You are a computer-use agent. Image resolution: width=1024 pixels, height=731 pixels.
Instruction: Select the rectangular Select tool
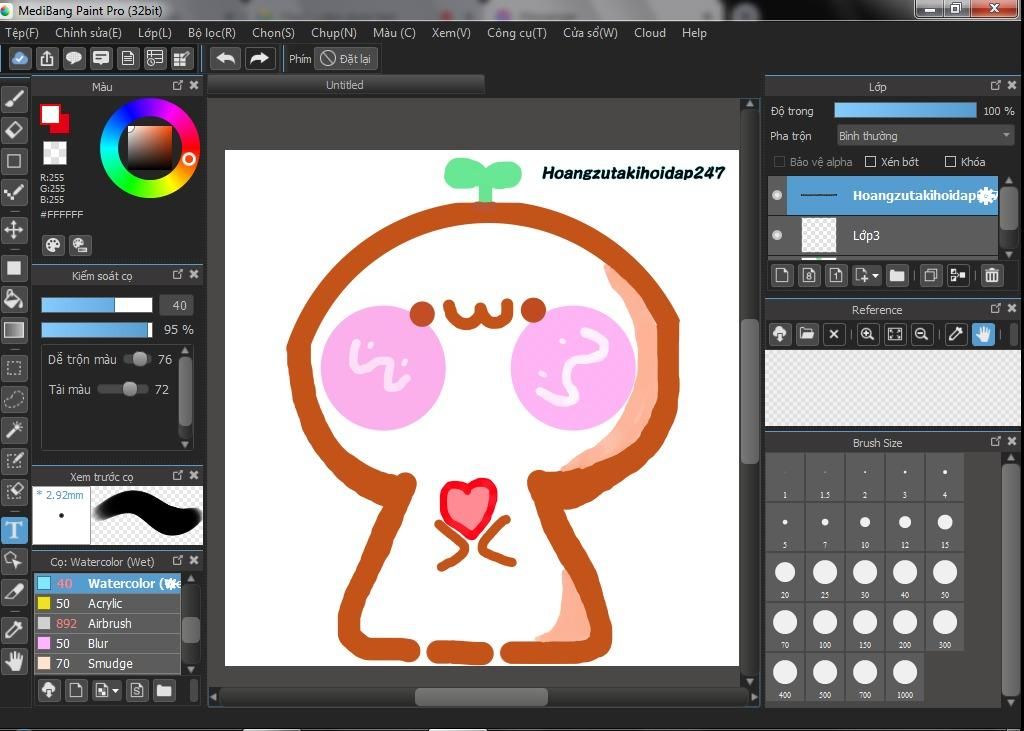(14, 368)
